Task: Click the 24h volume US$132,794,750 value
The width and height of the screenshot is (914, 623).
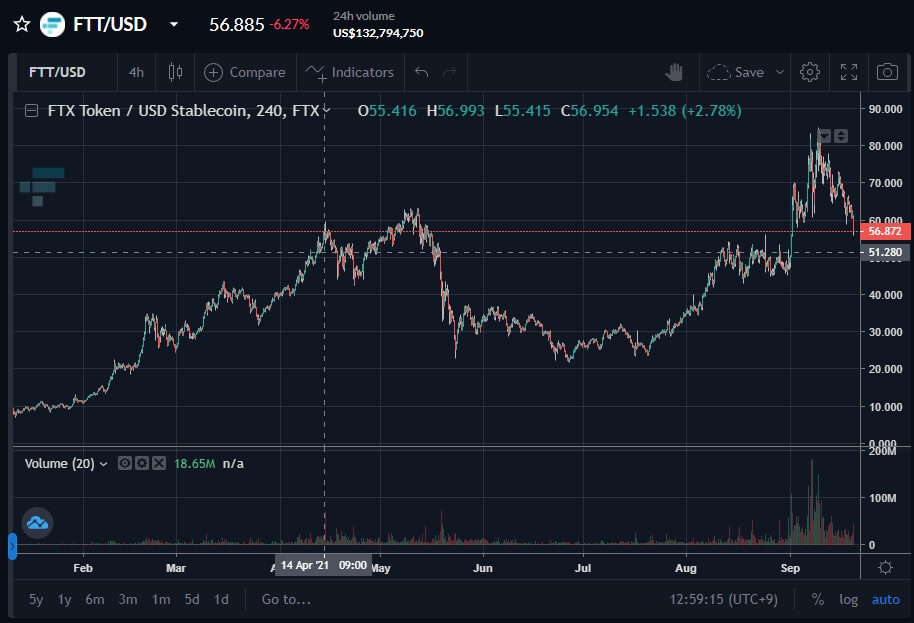Action: pyautogui.click(x=378, y=33)
